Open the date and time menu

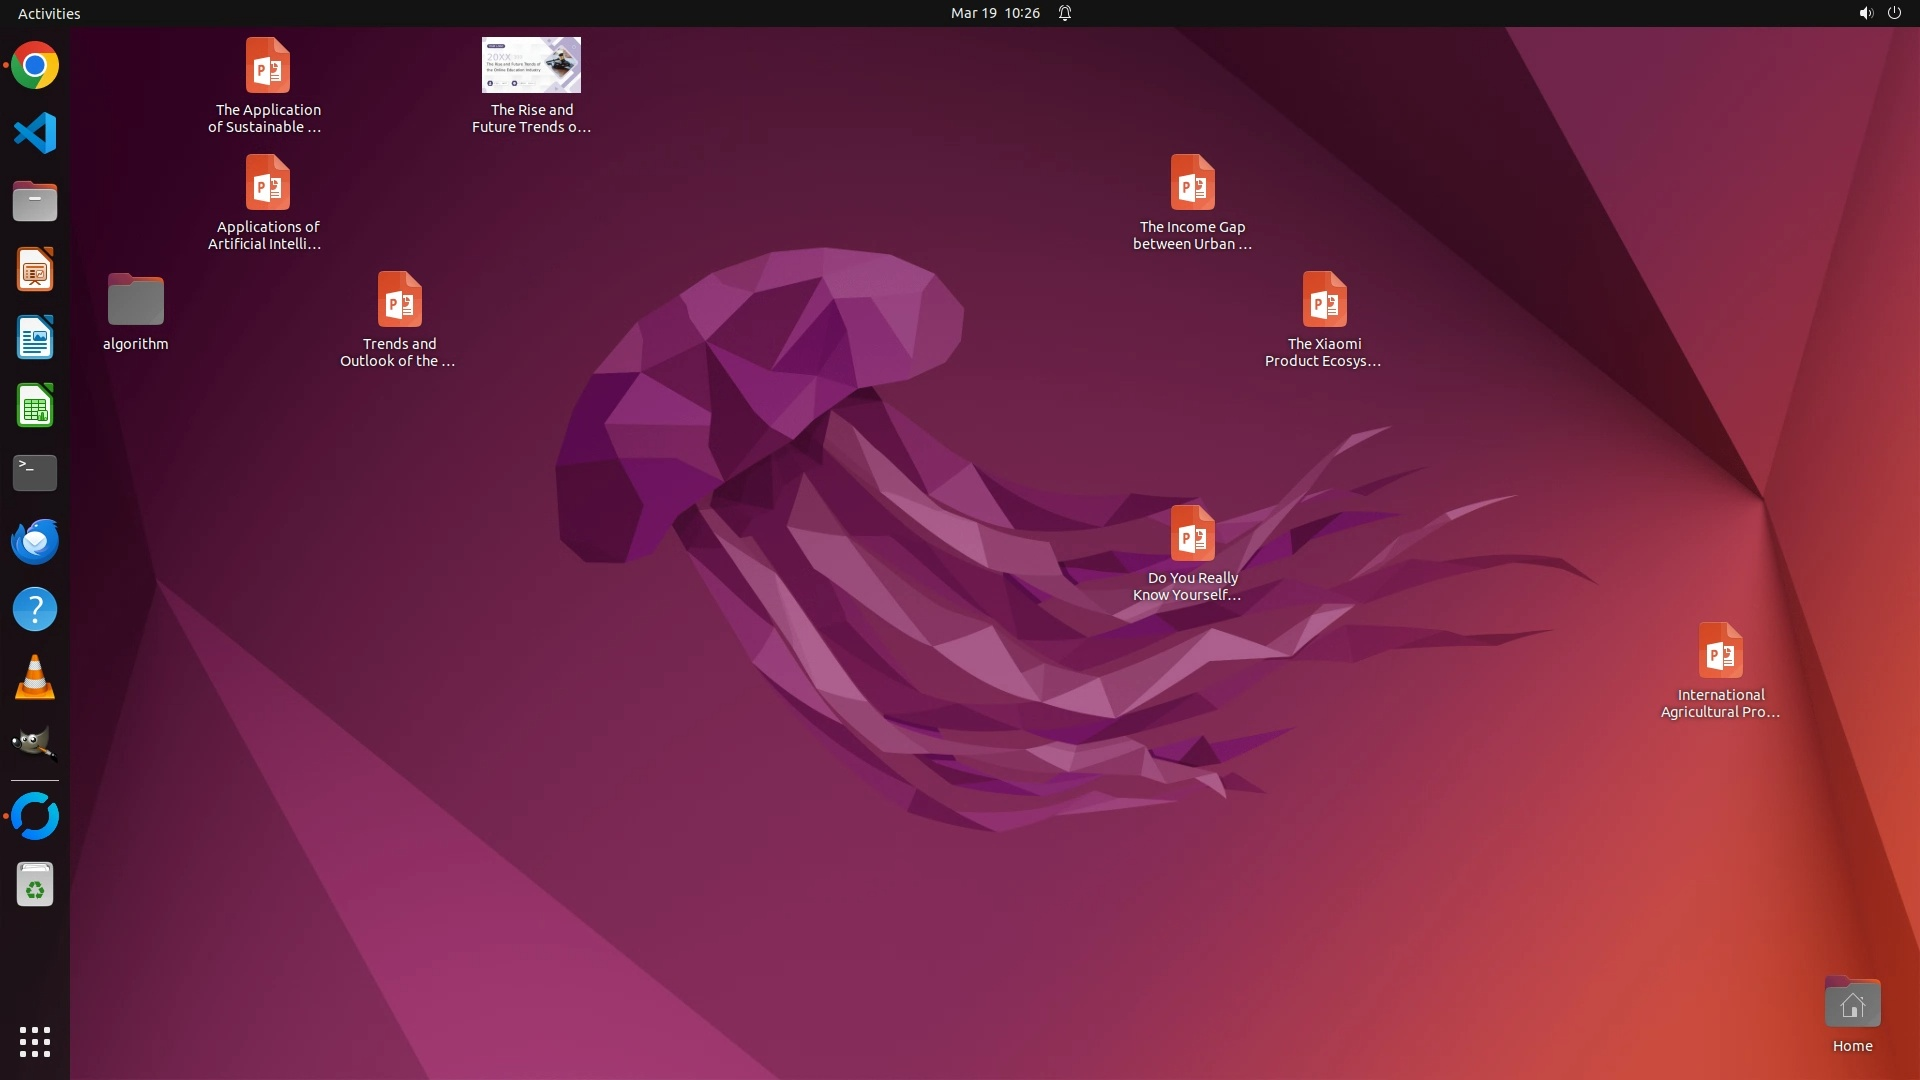[x=994, y=13]
